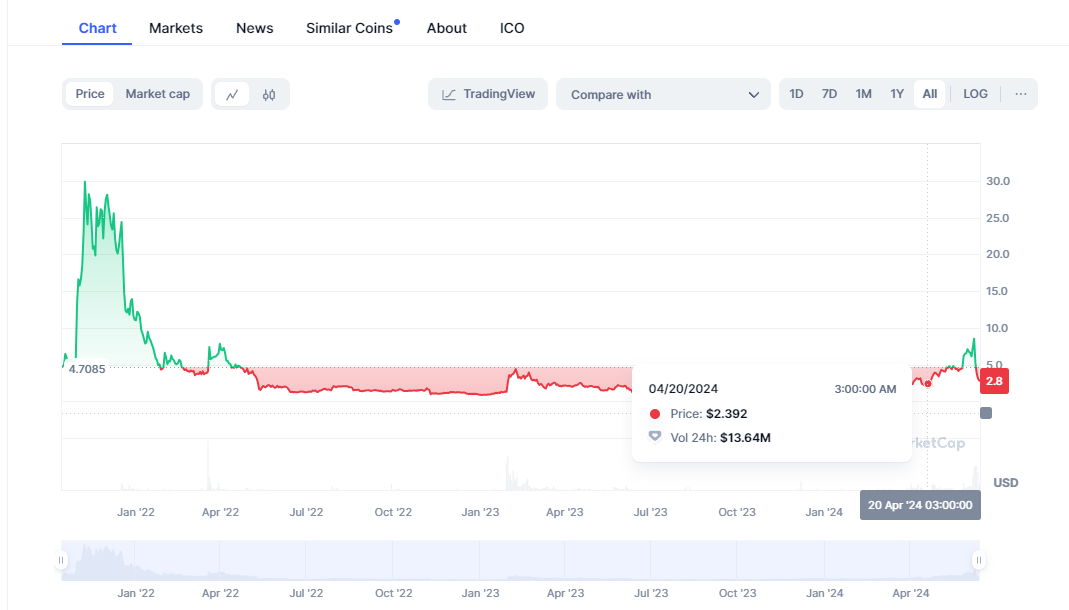Switch to line chart view icon
Image resolution: width=1069 pixels, height=610 pixels.
point(232,95)
